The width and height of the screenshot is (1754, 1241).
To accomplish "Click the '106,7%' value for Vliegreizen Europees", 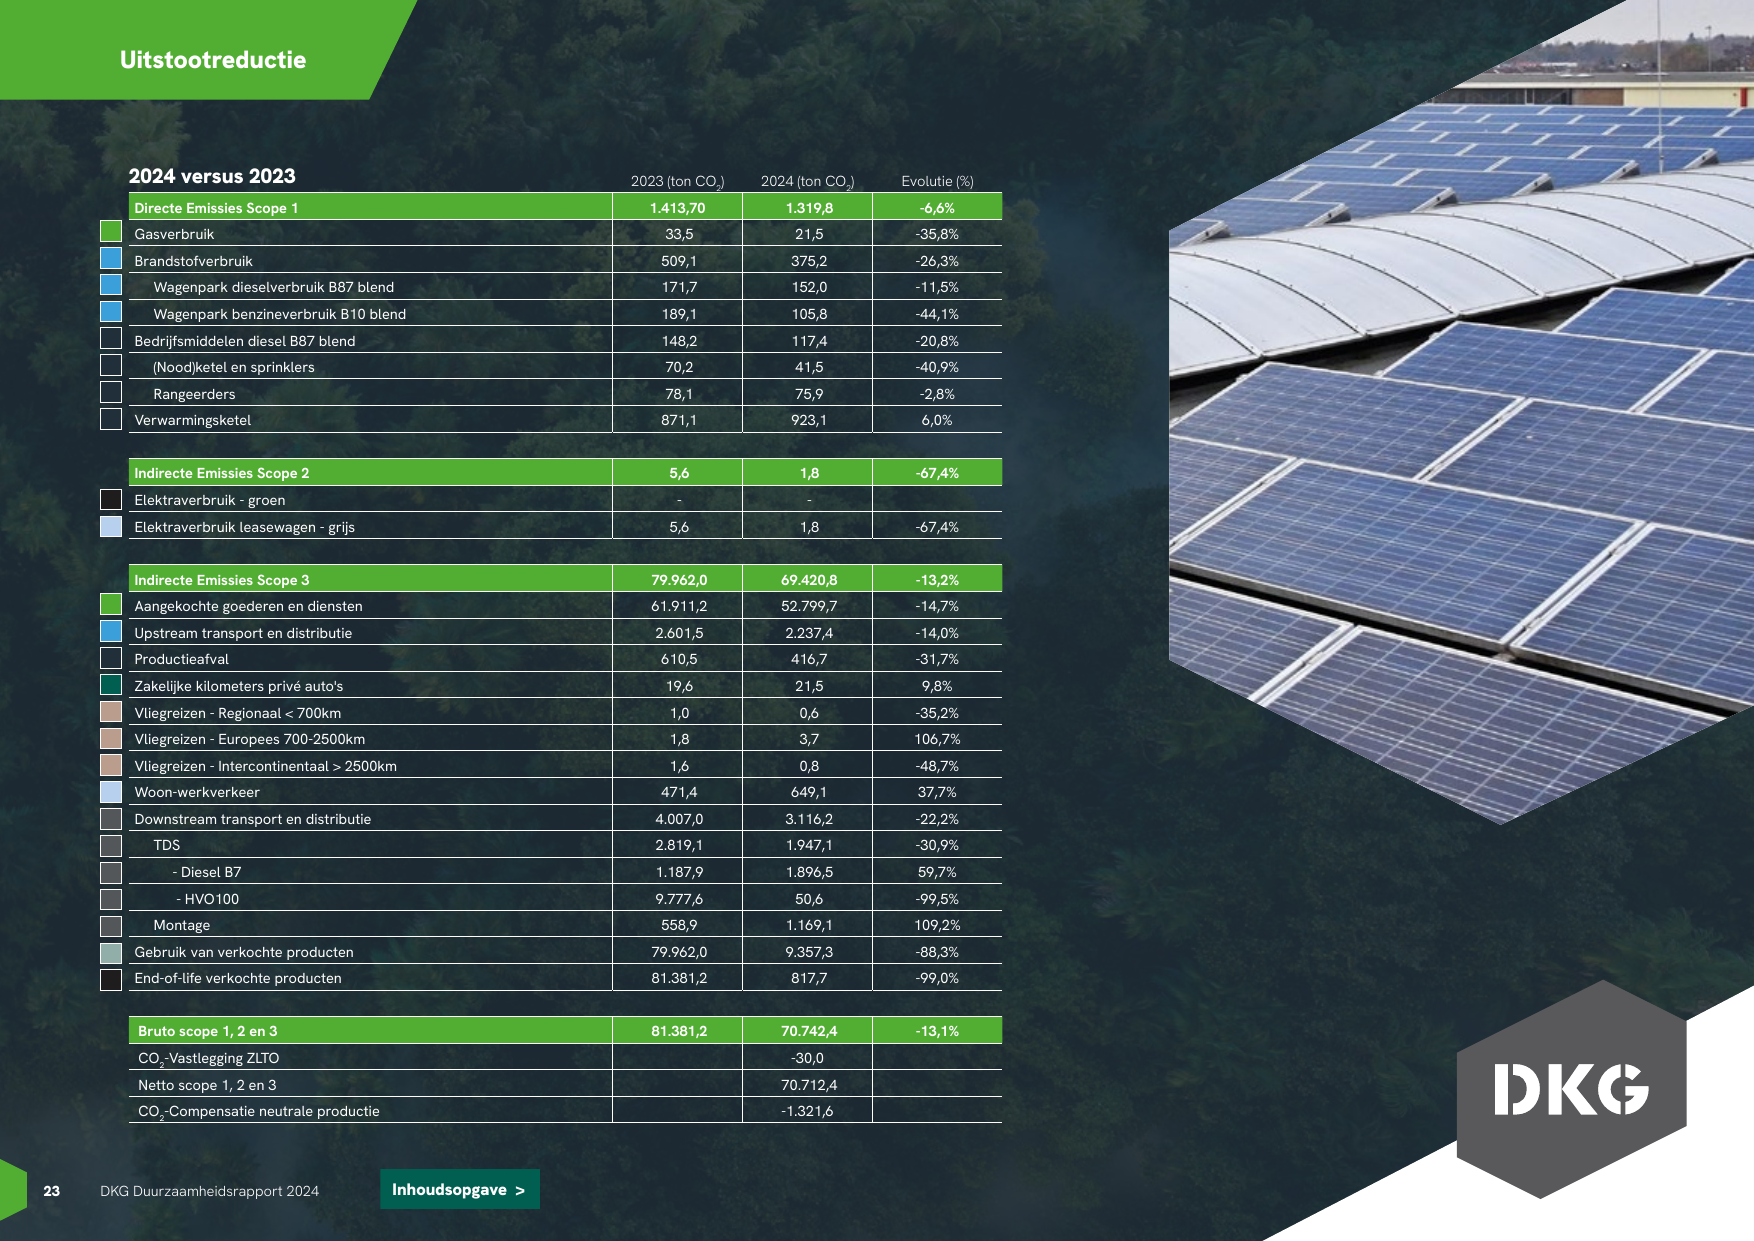I will pyautogui.click(x=937, y=739).
